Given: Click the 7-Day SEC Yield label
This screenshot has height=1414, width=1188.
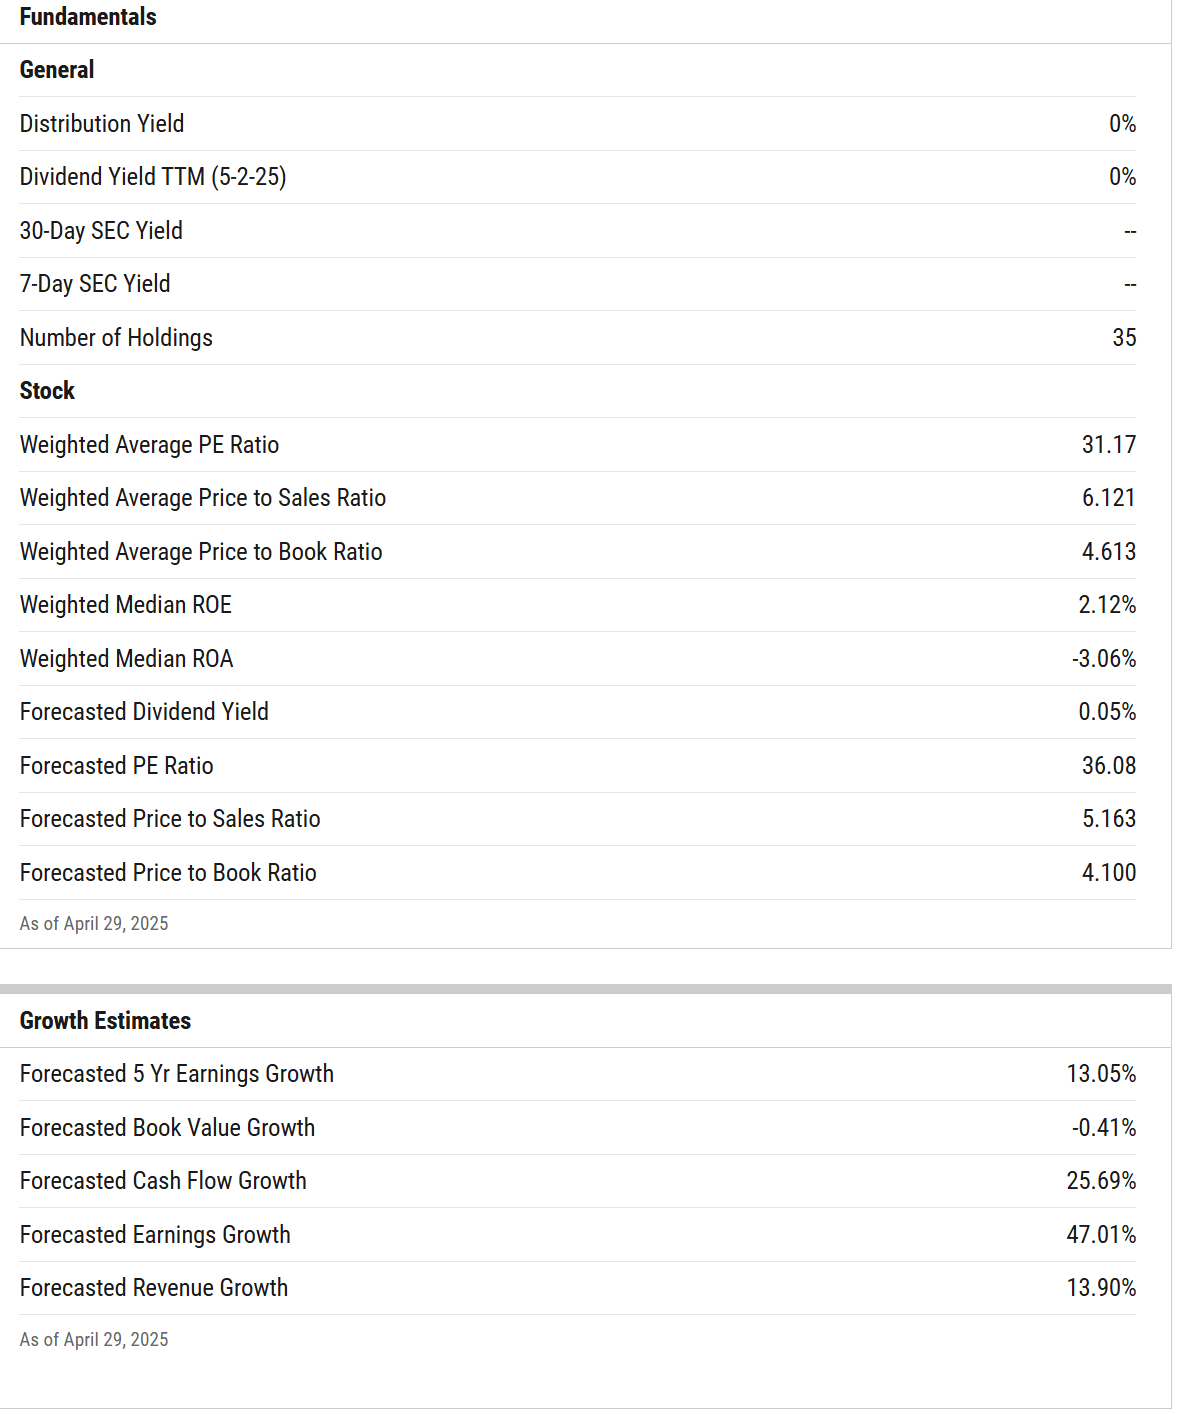Looking at the screenshot, I should [x=95, y=284].
